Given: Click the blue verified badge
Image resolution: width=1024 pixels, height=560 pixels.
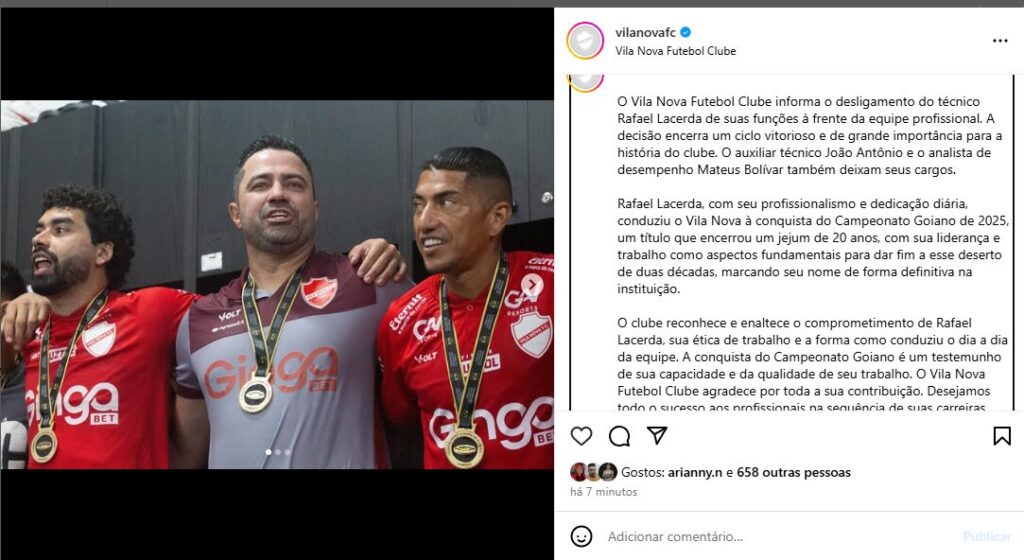Looking at the screenshot, I should 686,32.
